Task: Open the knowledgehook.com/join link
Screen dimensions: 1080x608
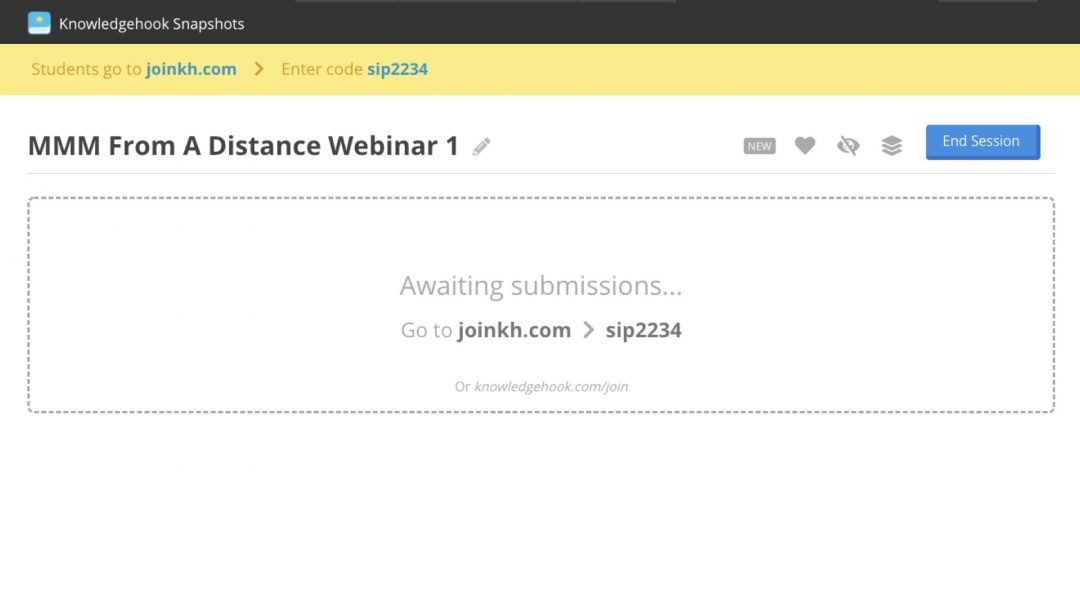Action: (x=551, y=386)
